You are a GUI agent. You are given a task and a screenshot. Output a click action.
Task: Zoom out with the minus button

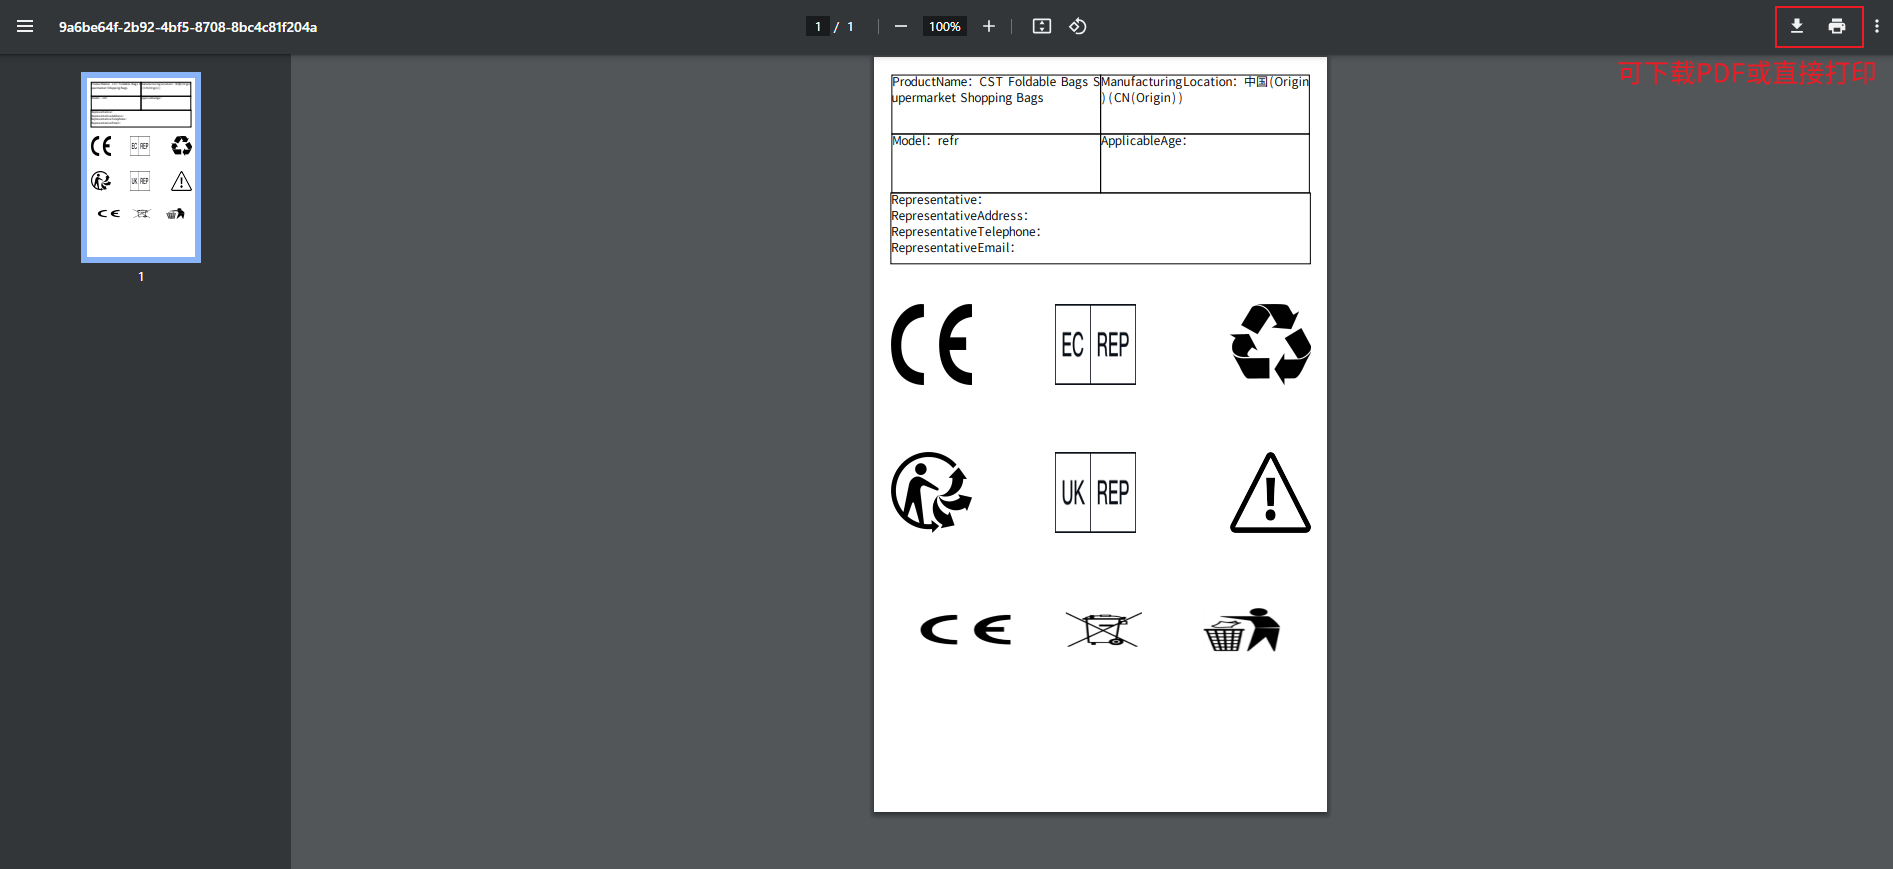[x=901, y=27]
